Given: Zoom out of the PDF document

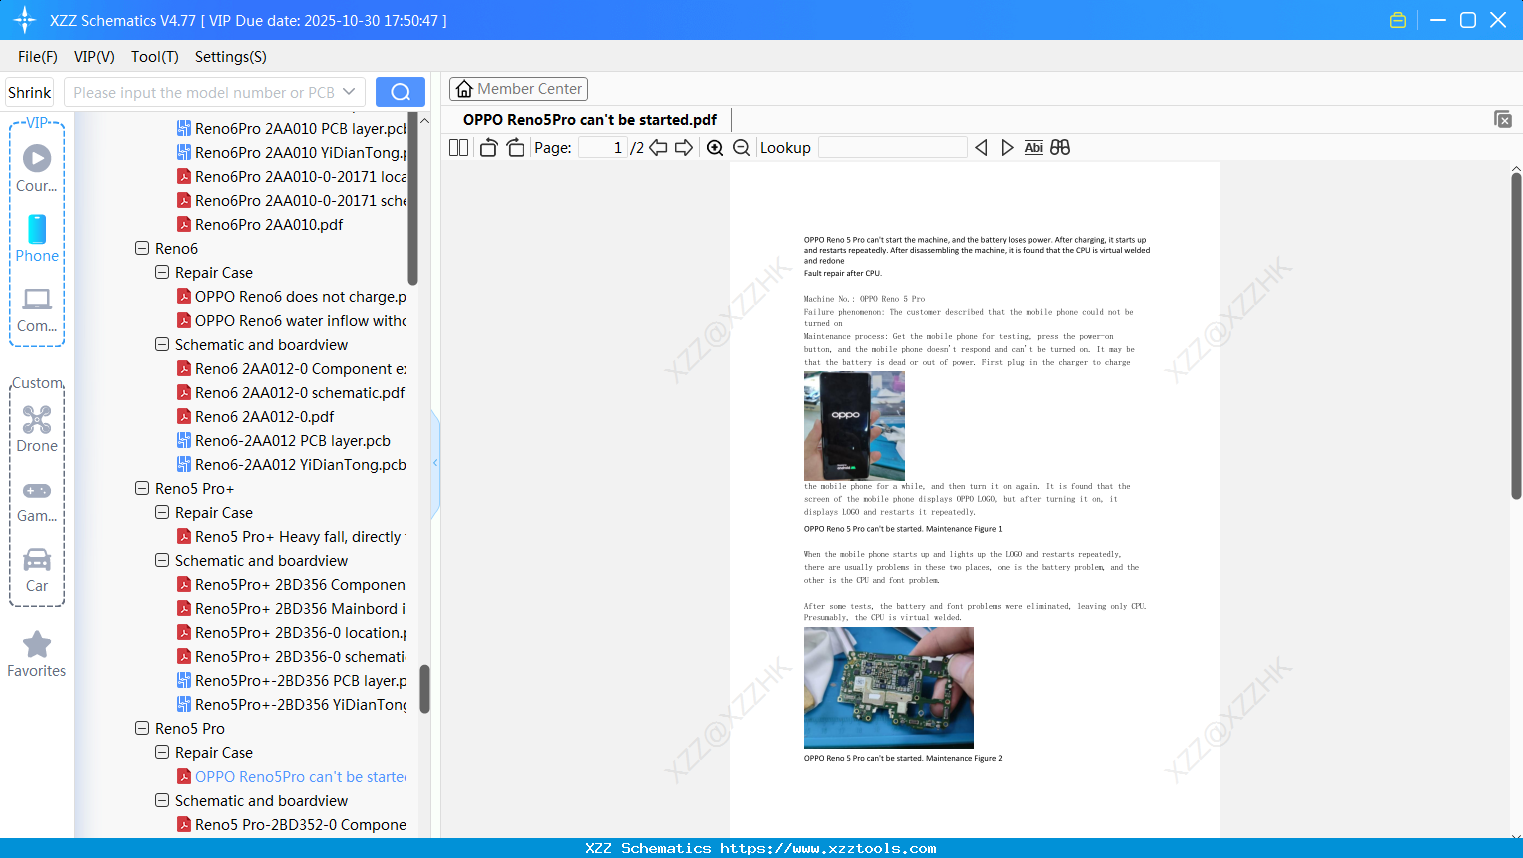Looking at the screenshot, I should [741, 148].
